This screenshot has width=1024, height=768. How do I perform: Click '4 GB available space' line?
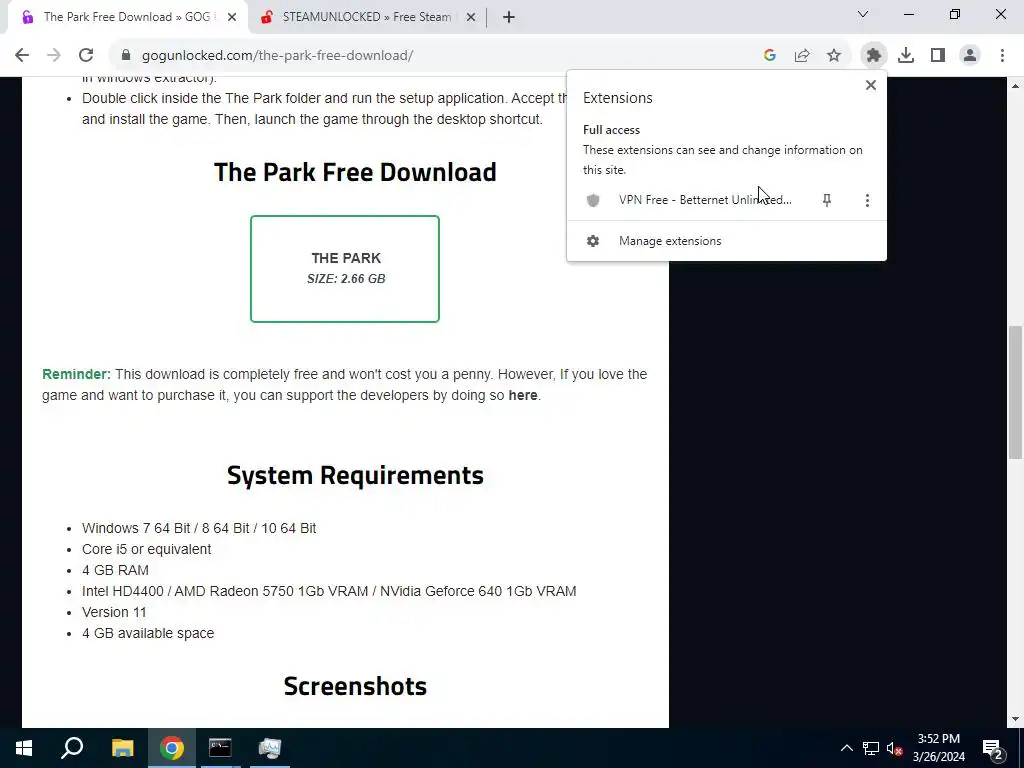pyautogui.click(x=148, y=633)
